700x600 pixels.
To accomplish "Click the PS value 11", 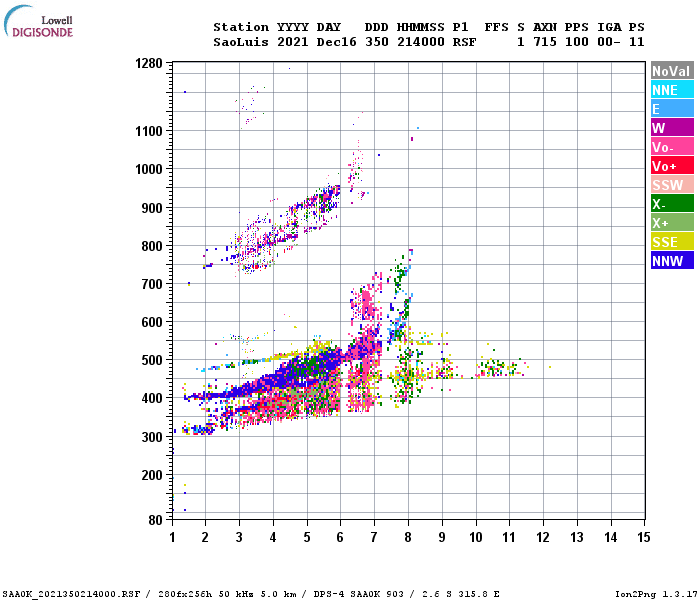I will point(636,42).
